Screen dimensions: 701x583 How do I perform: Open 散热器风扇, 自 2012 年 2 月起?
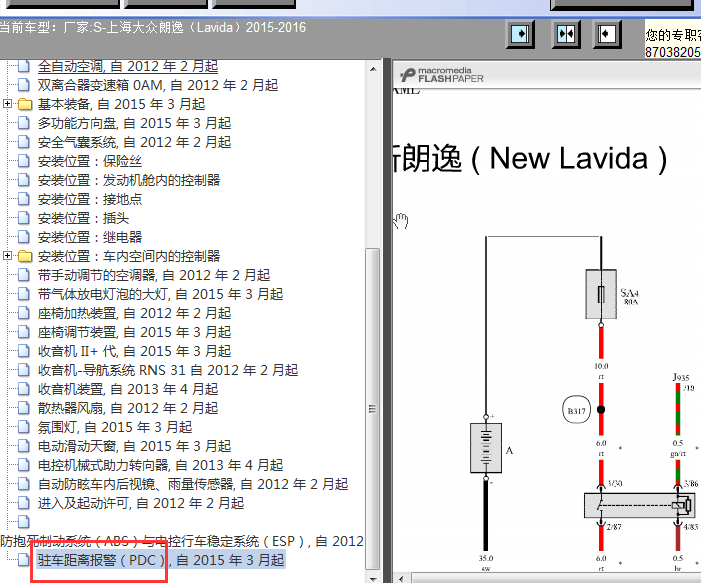coord(127,408)
